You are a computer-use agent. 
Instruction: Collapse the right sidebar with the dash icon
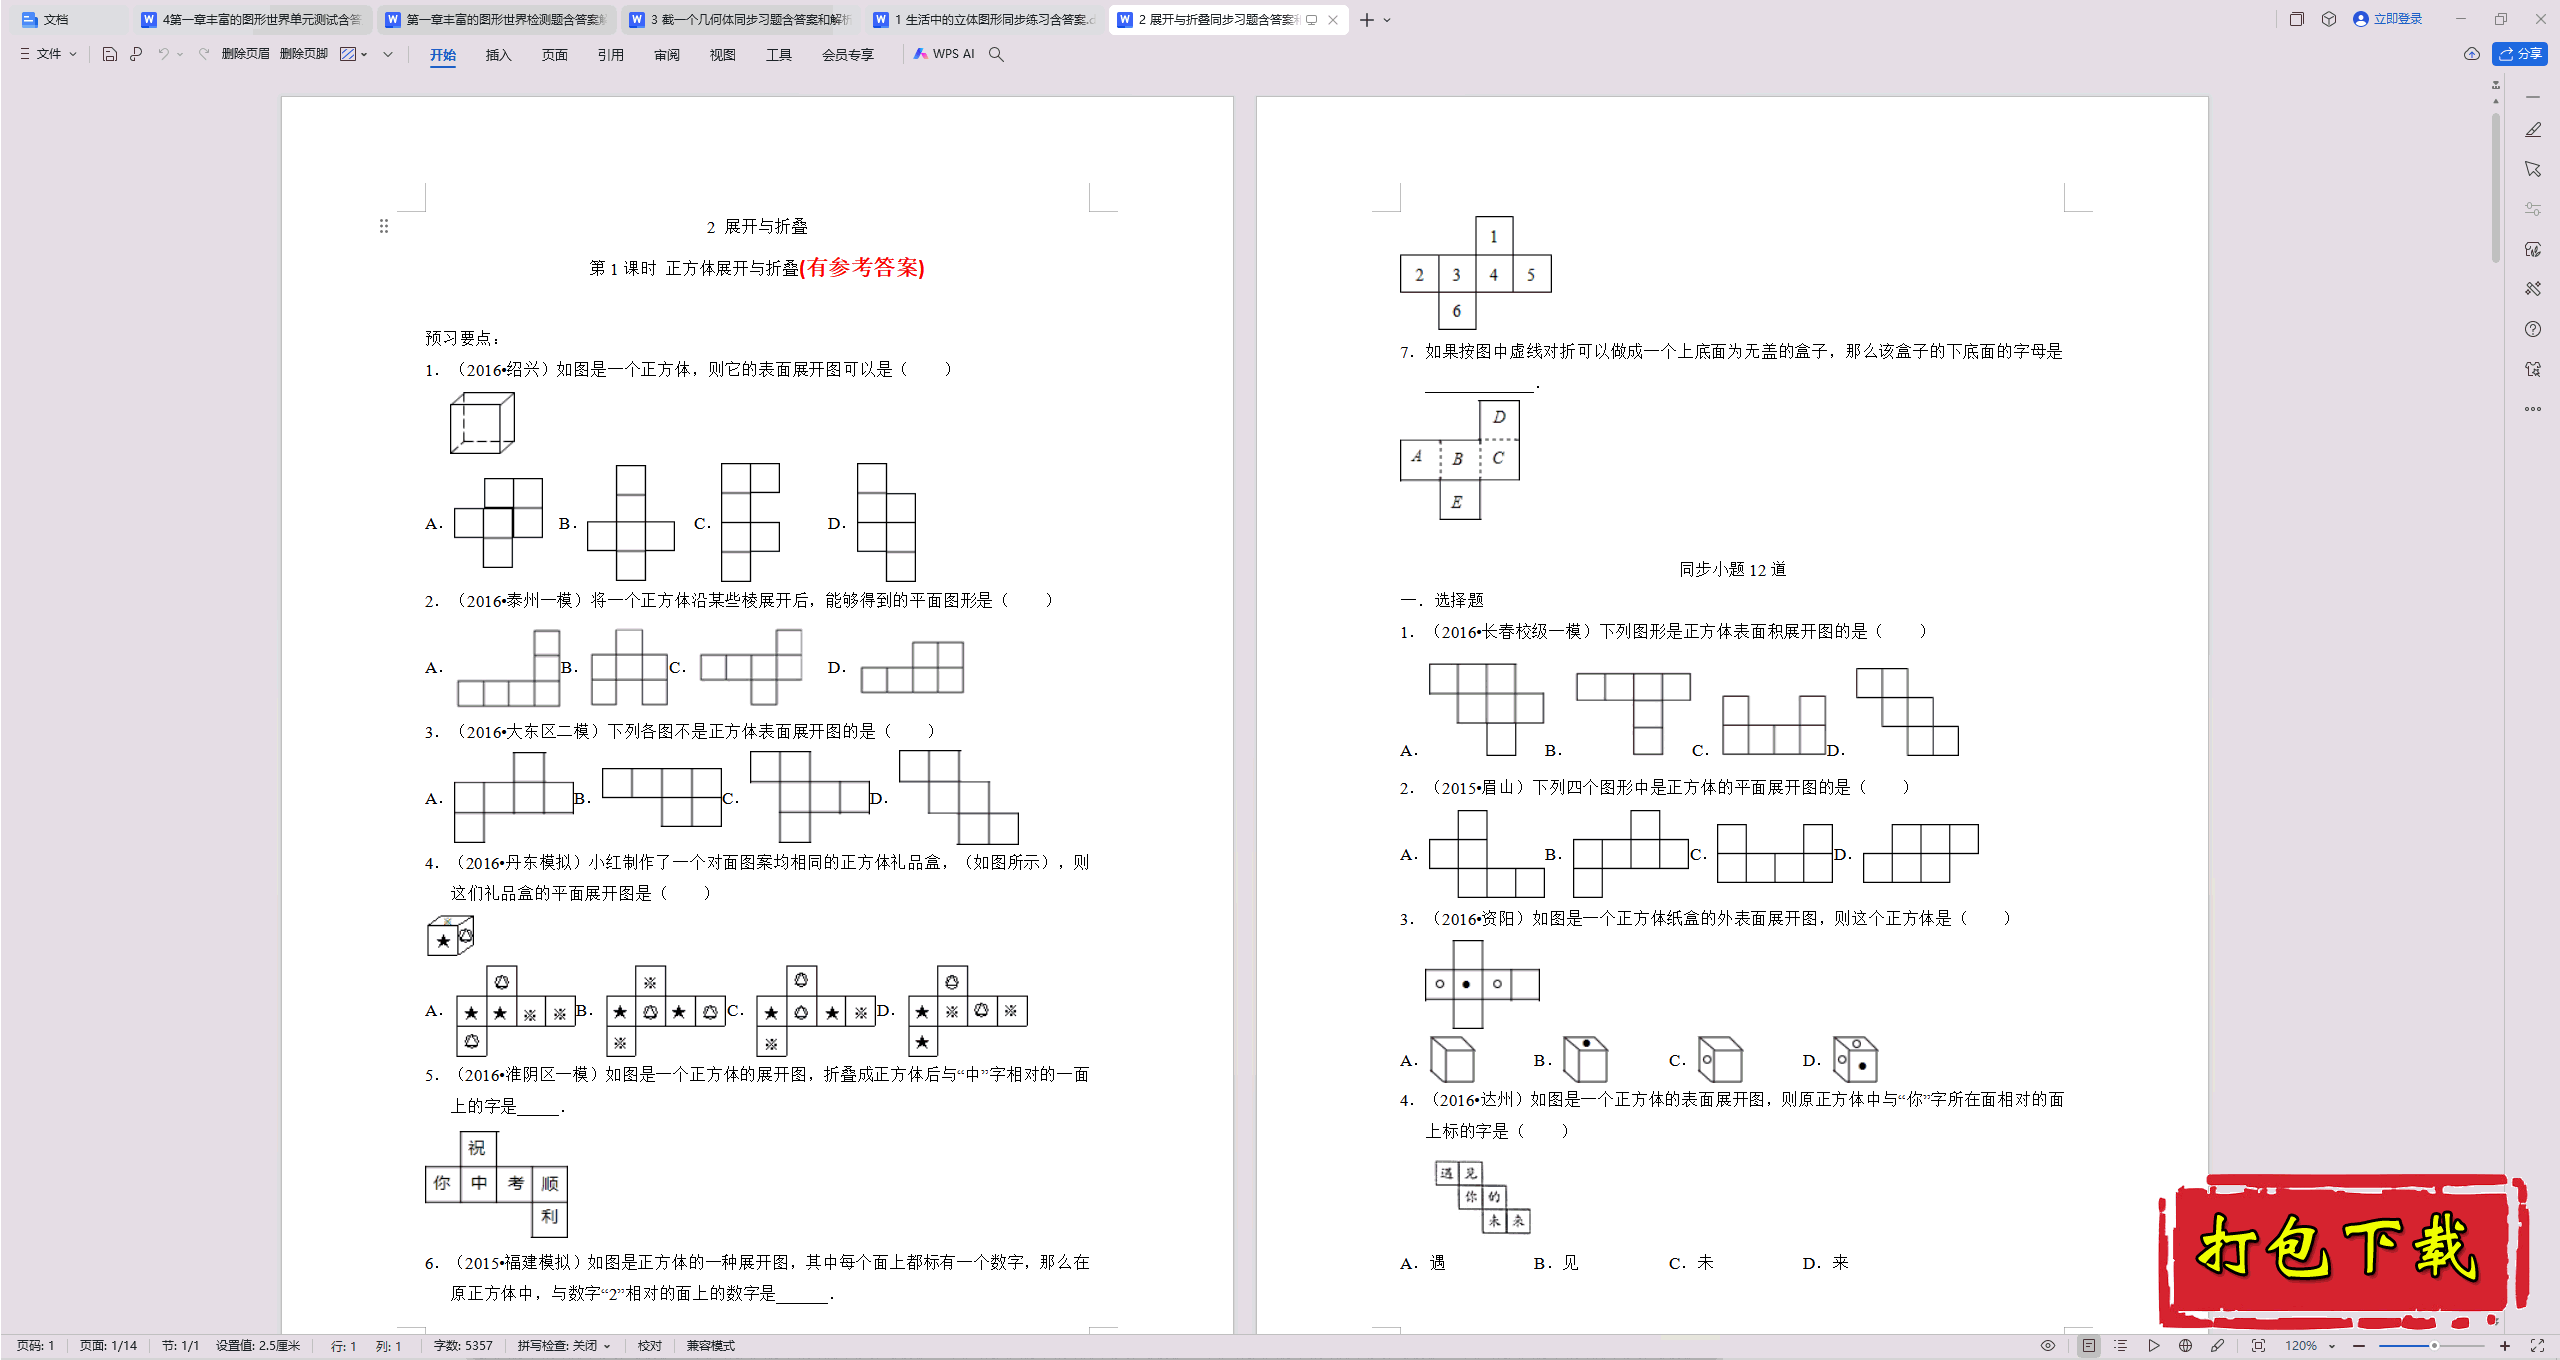point(2533,97)
